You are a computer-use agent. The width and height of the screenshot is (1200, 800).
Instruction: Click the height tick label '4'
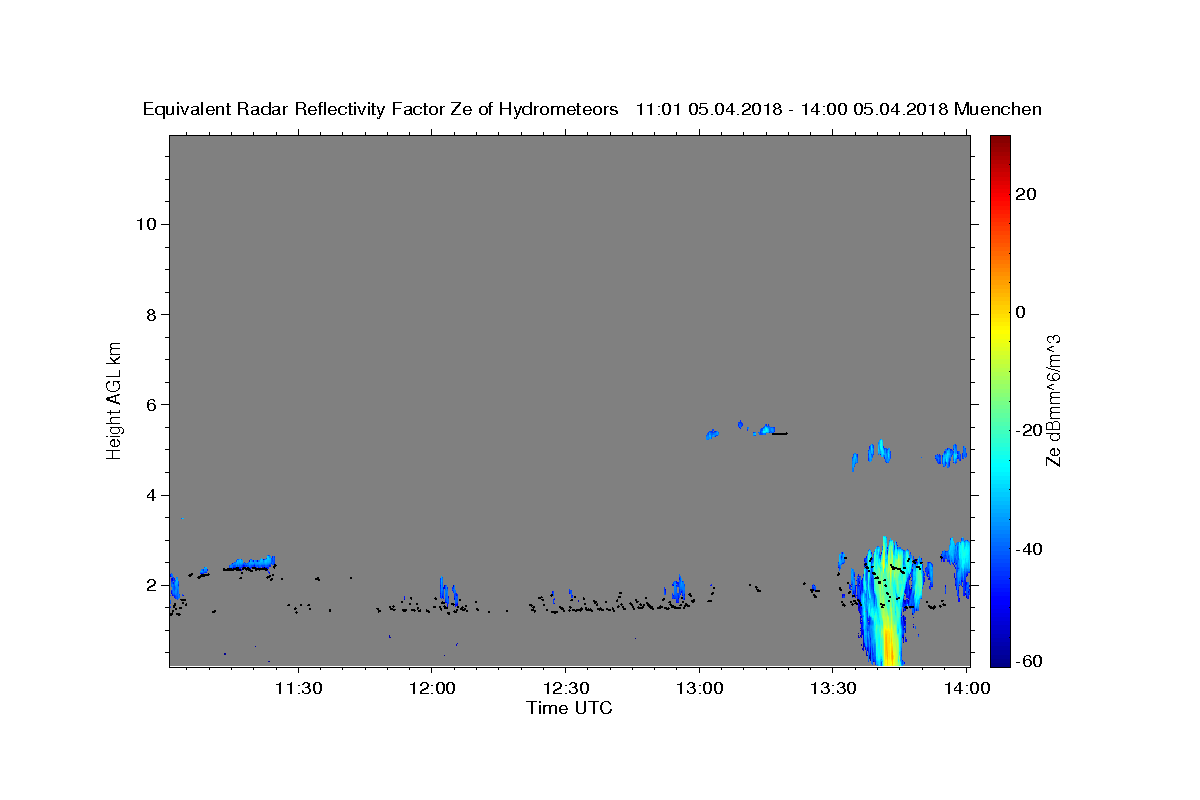click(149, 495)
